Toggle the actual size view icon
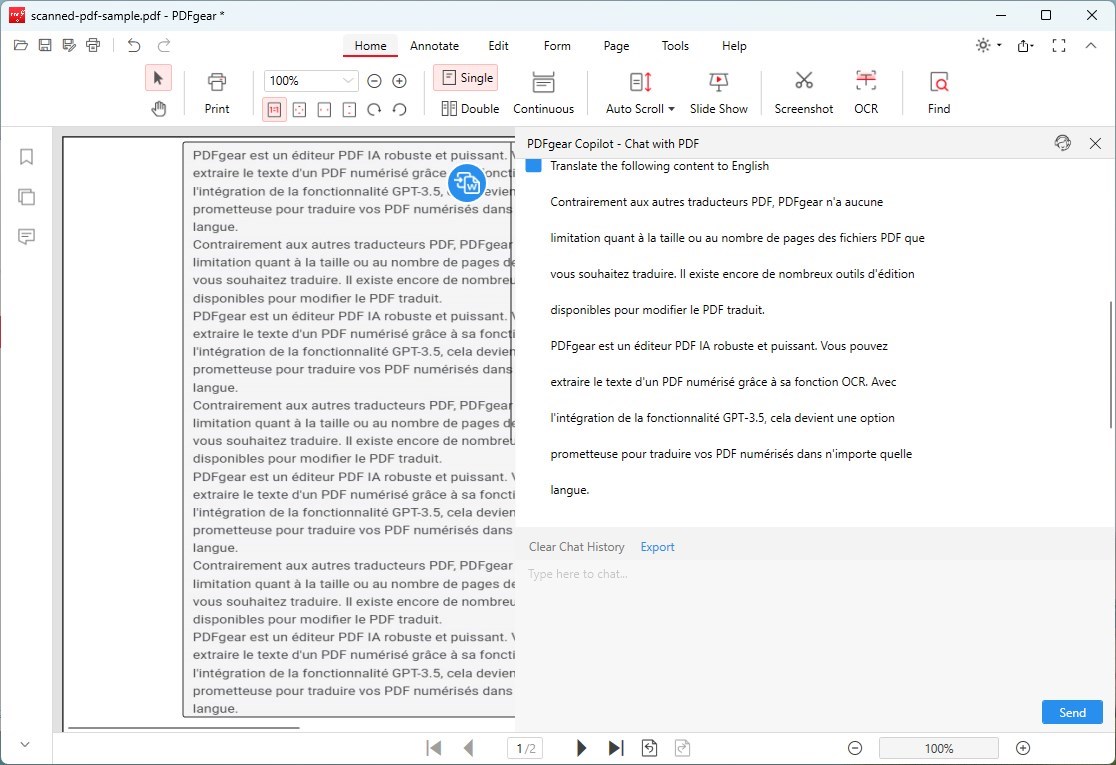The width and height of the screenshot is (1116, 765). [274, 110]
